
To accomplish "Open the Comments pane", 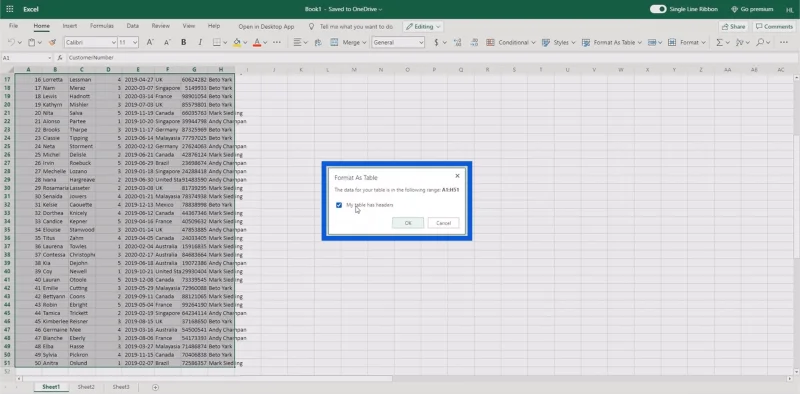I will pyautogui.click(x=774, y=27).
